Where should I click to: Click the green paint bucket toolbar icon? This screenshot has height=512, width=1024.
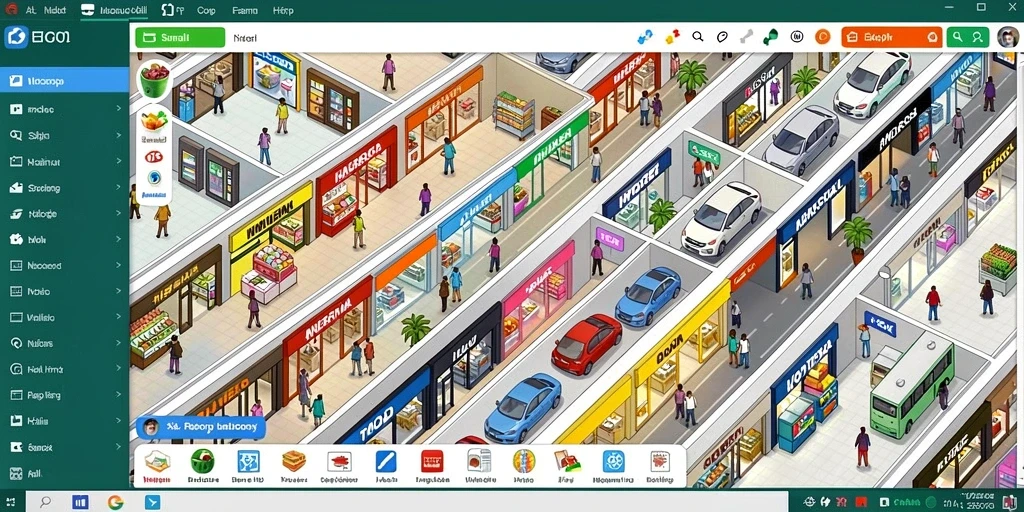[x=771, y=37]
